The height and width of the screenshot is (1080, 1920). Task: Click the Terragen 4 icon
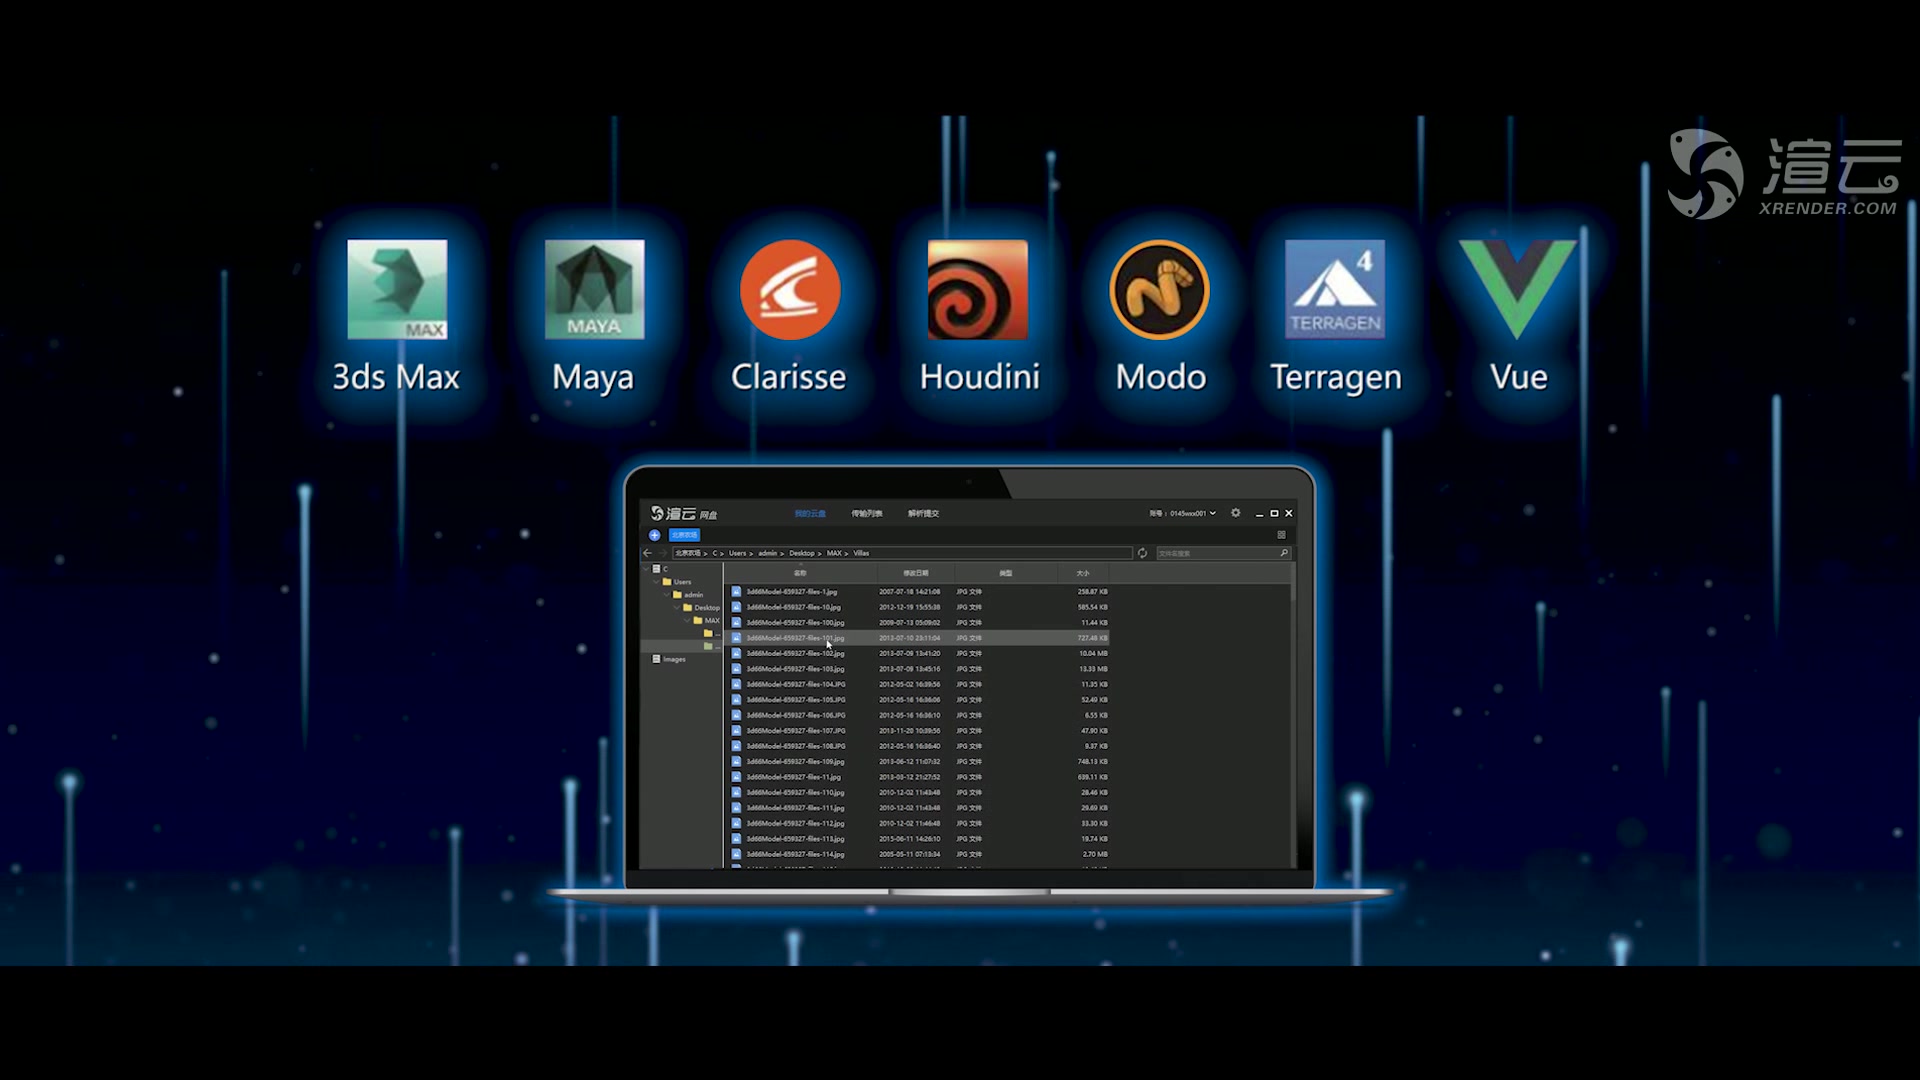click(x=1335, y=289)
